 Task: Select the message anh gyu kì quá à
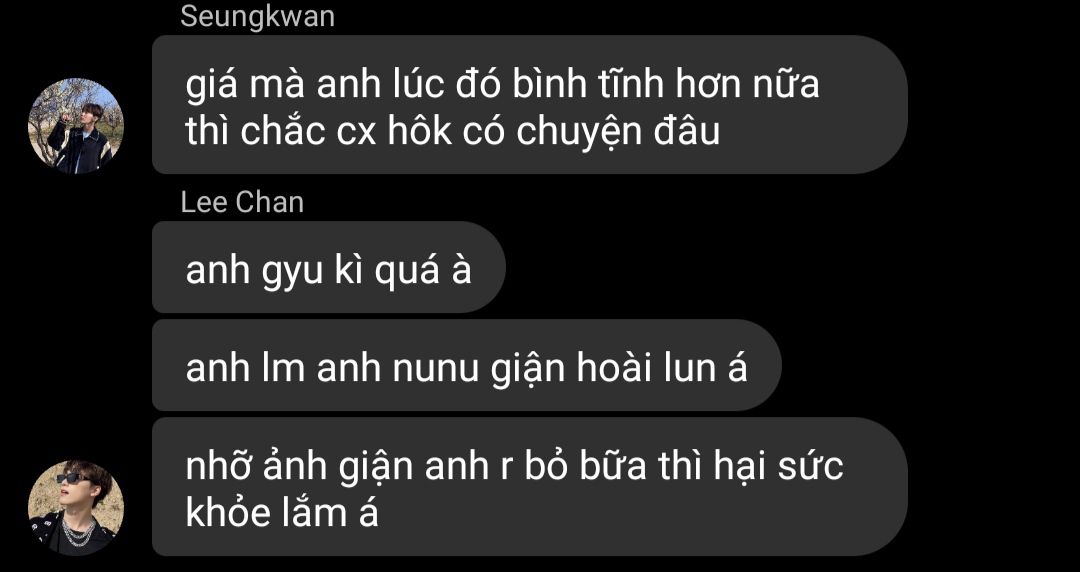[x=329, y=267]
